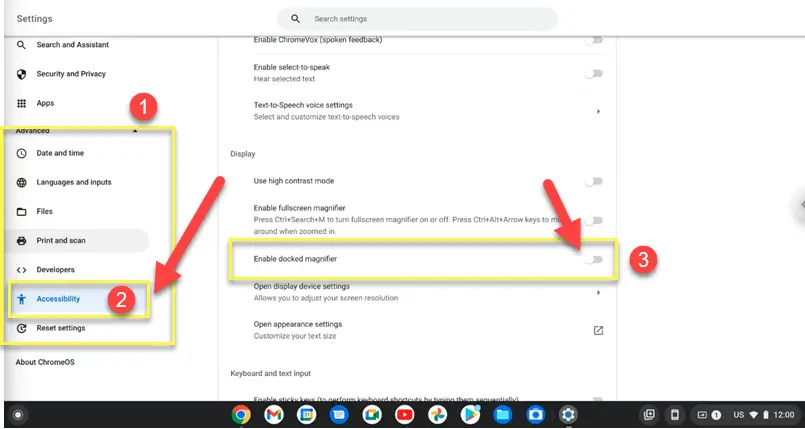Screen dimensions: 805x429
Task: Toggle Enable select-to-speak
Action: tap(594, 73)
